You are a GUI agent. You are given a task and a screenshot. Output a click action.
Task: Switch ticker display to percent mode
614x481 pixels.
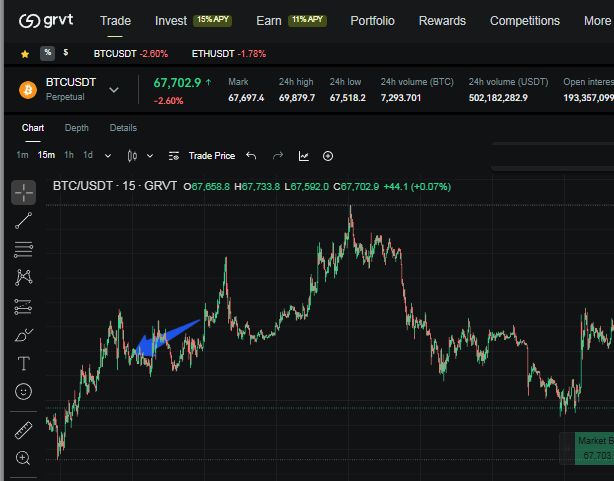pos(47,53)
